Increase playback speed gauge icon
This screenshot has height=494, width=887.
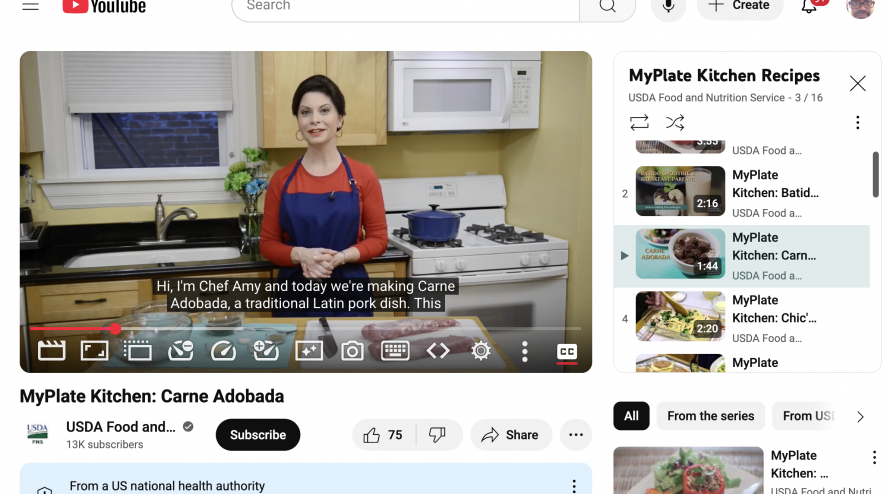point(266,351)
